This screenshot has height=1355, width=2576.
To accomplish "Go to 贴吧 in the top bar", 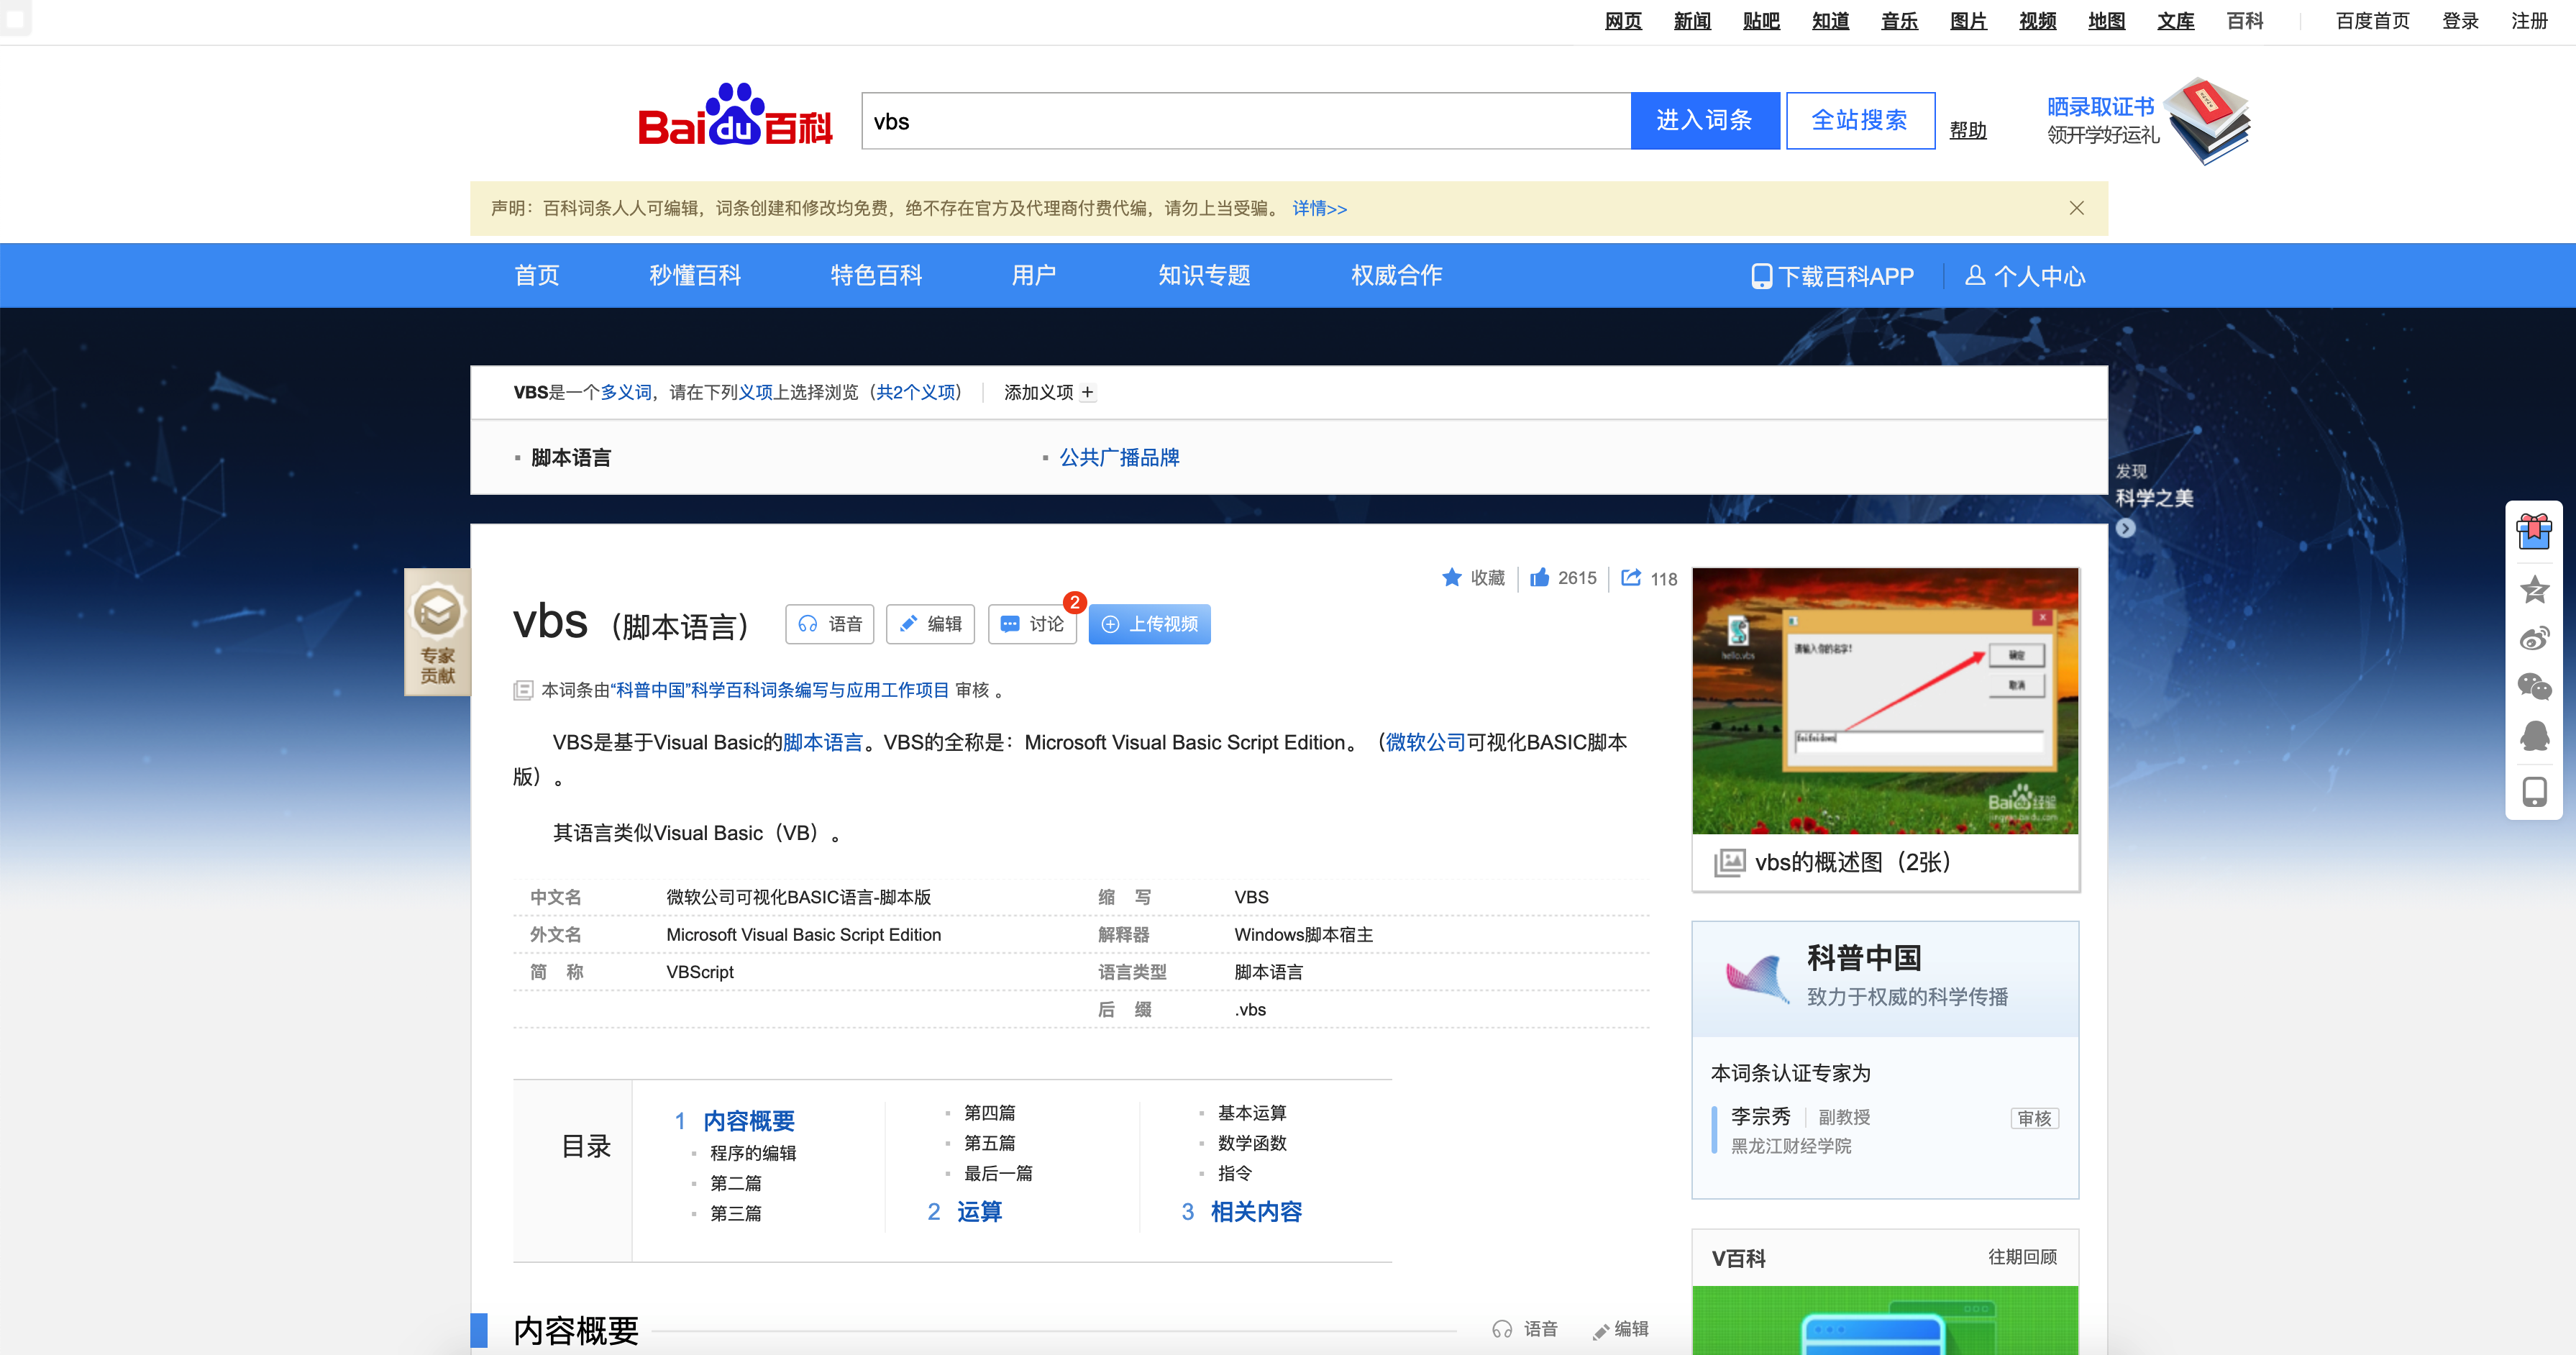I will tap(1761, 21).
